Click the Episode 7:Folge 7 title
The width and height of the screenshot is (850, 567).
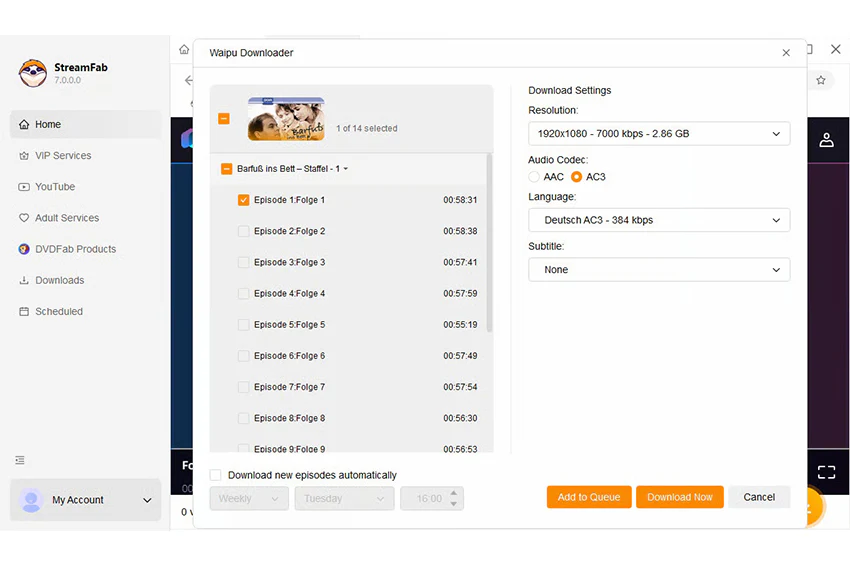tap(289, 387)
